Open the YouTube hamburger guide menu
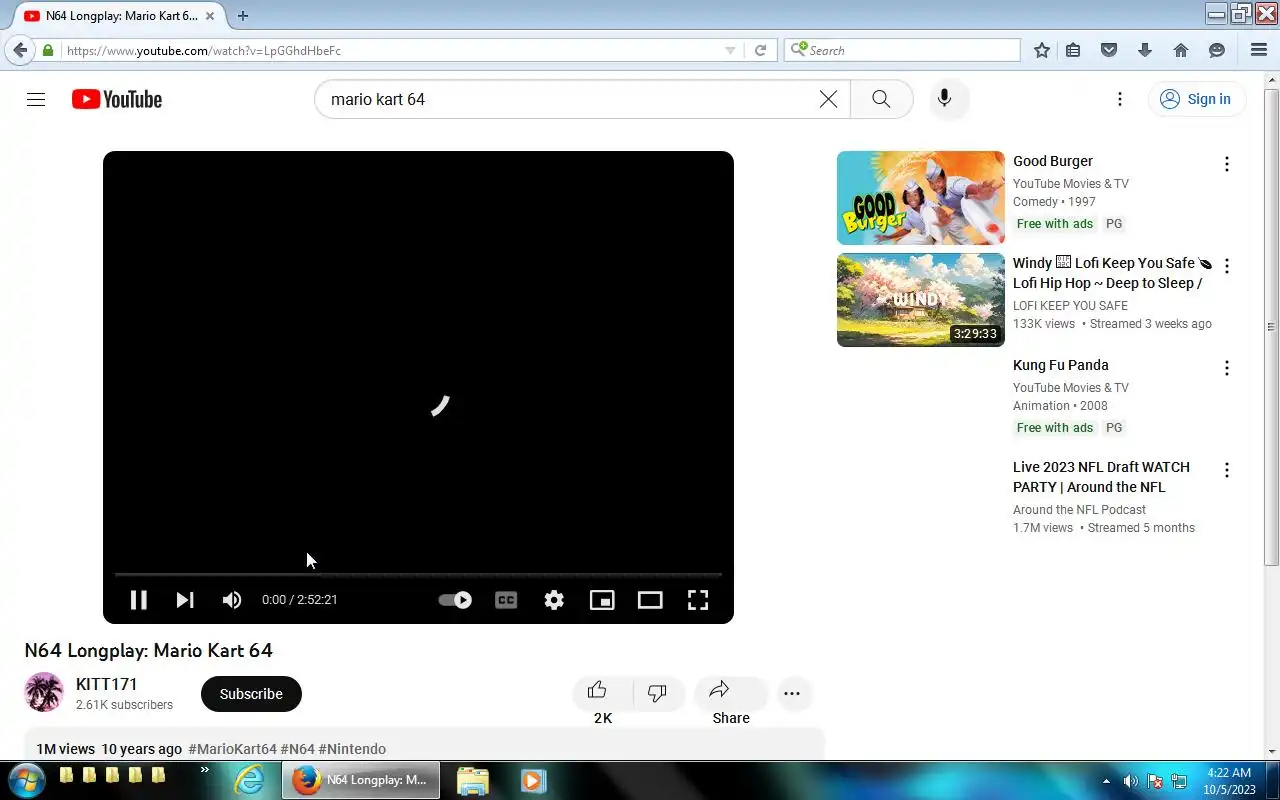Image resolution: width=1280 pixels, height=800 pixels. (x=36, y=99)
